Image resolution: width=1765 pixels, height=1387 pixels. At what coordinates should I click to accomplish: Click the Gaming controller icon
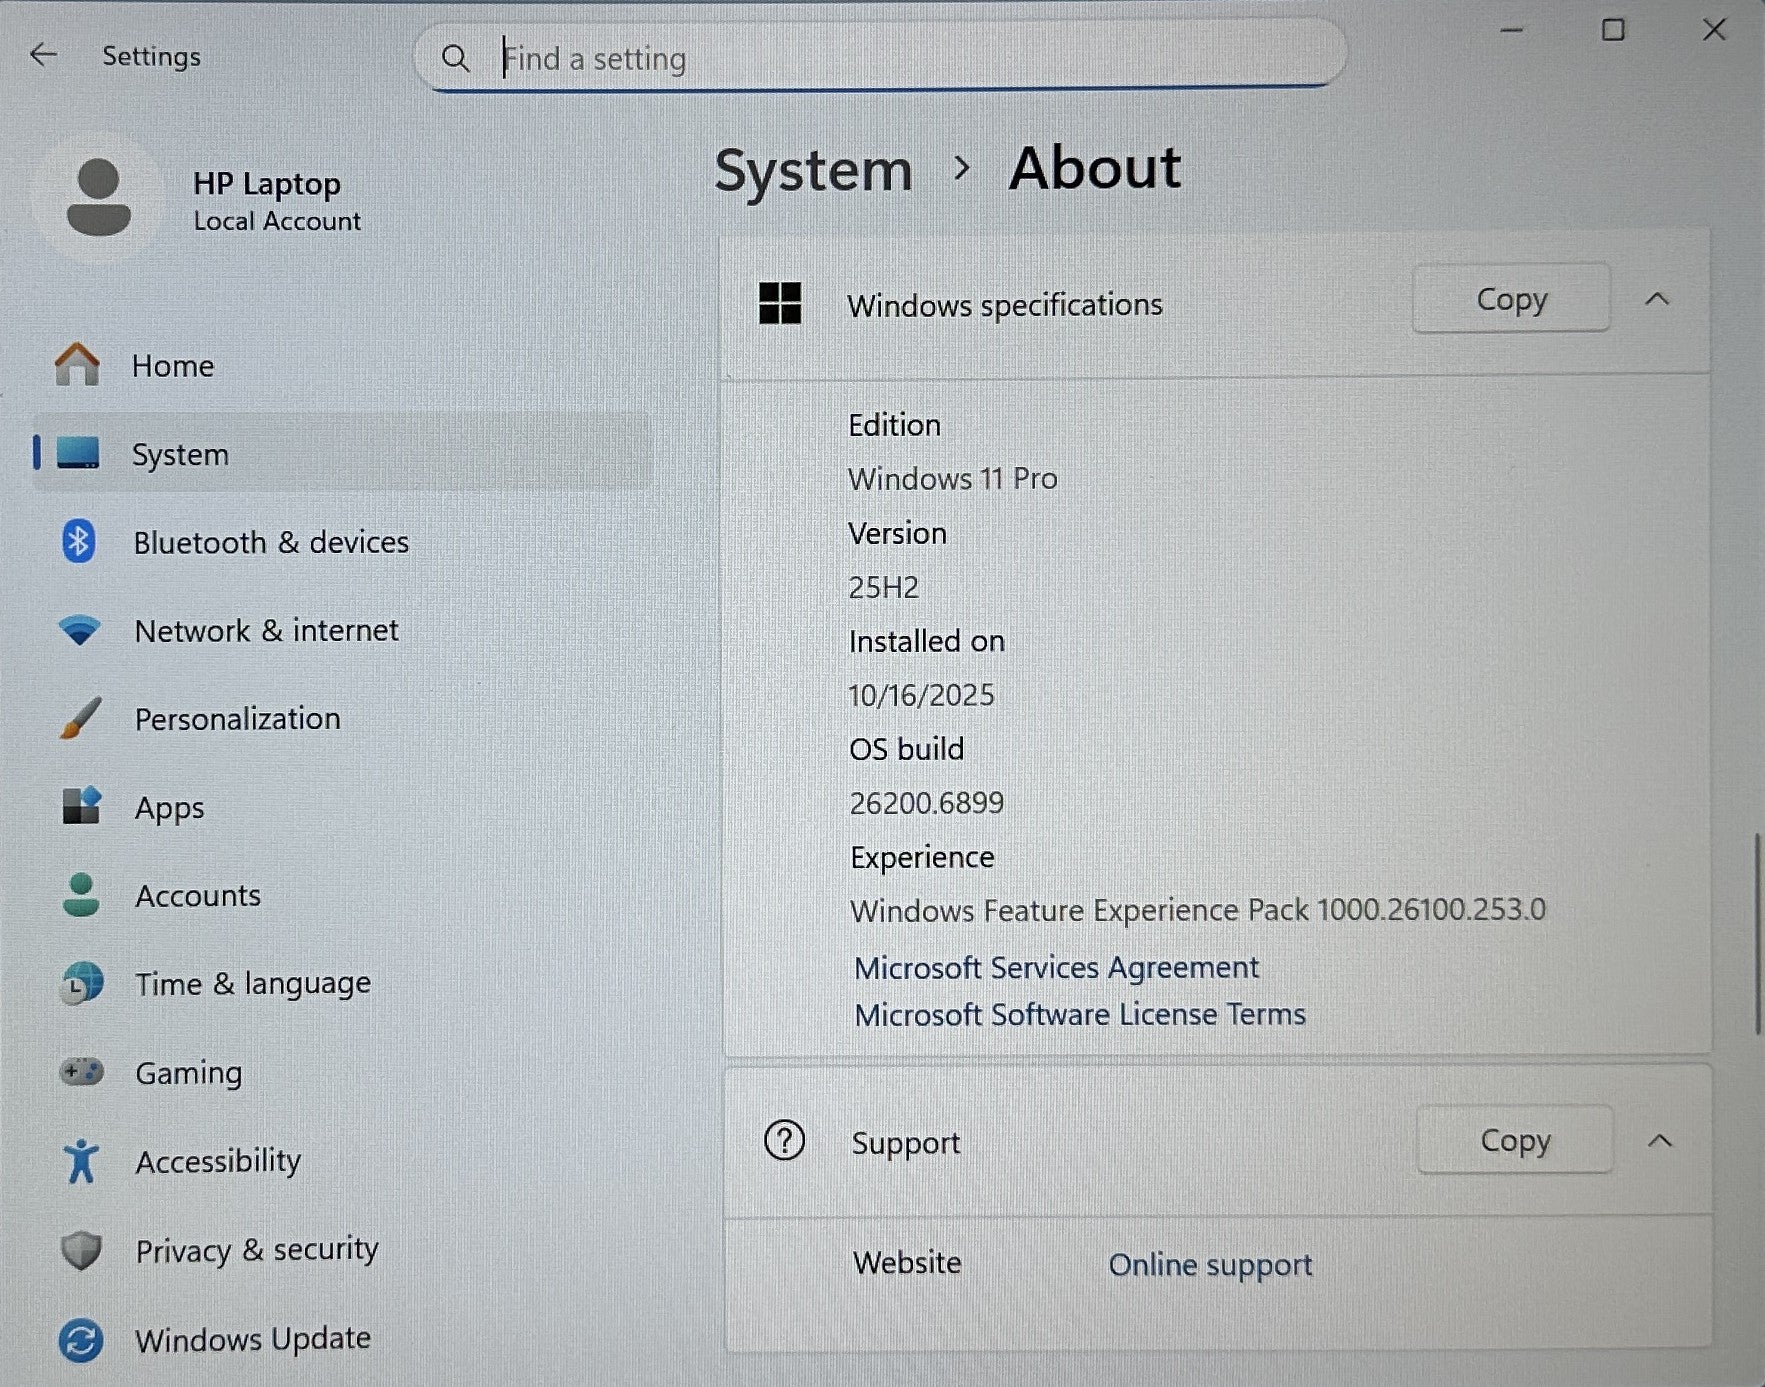(x=81, y=1072)
